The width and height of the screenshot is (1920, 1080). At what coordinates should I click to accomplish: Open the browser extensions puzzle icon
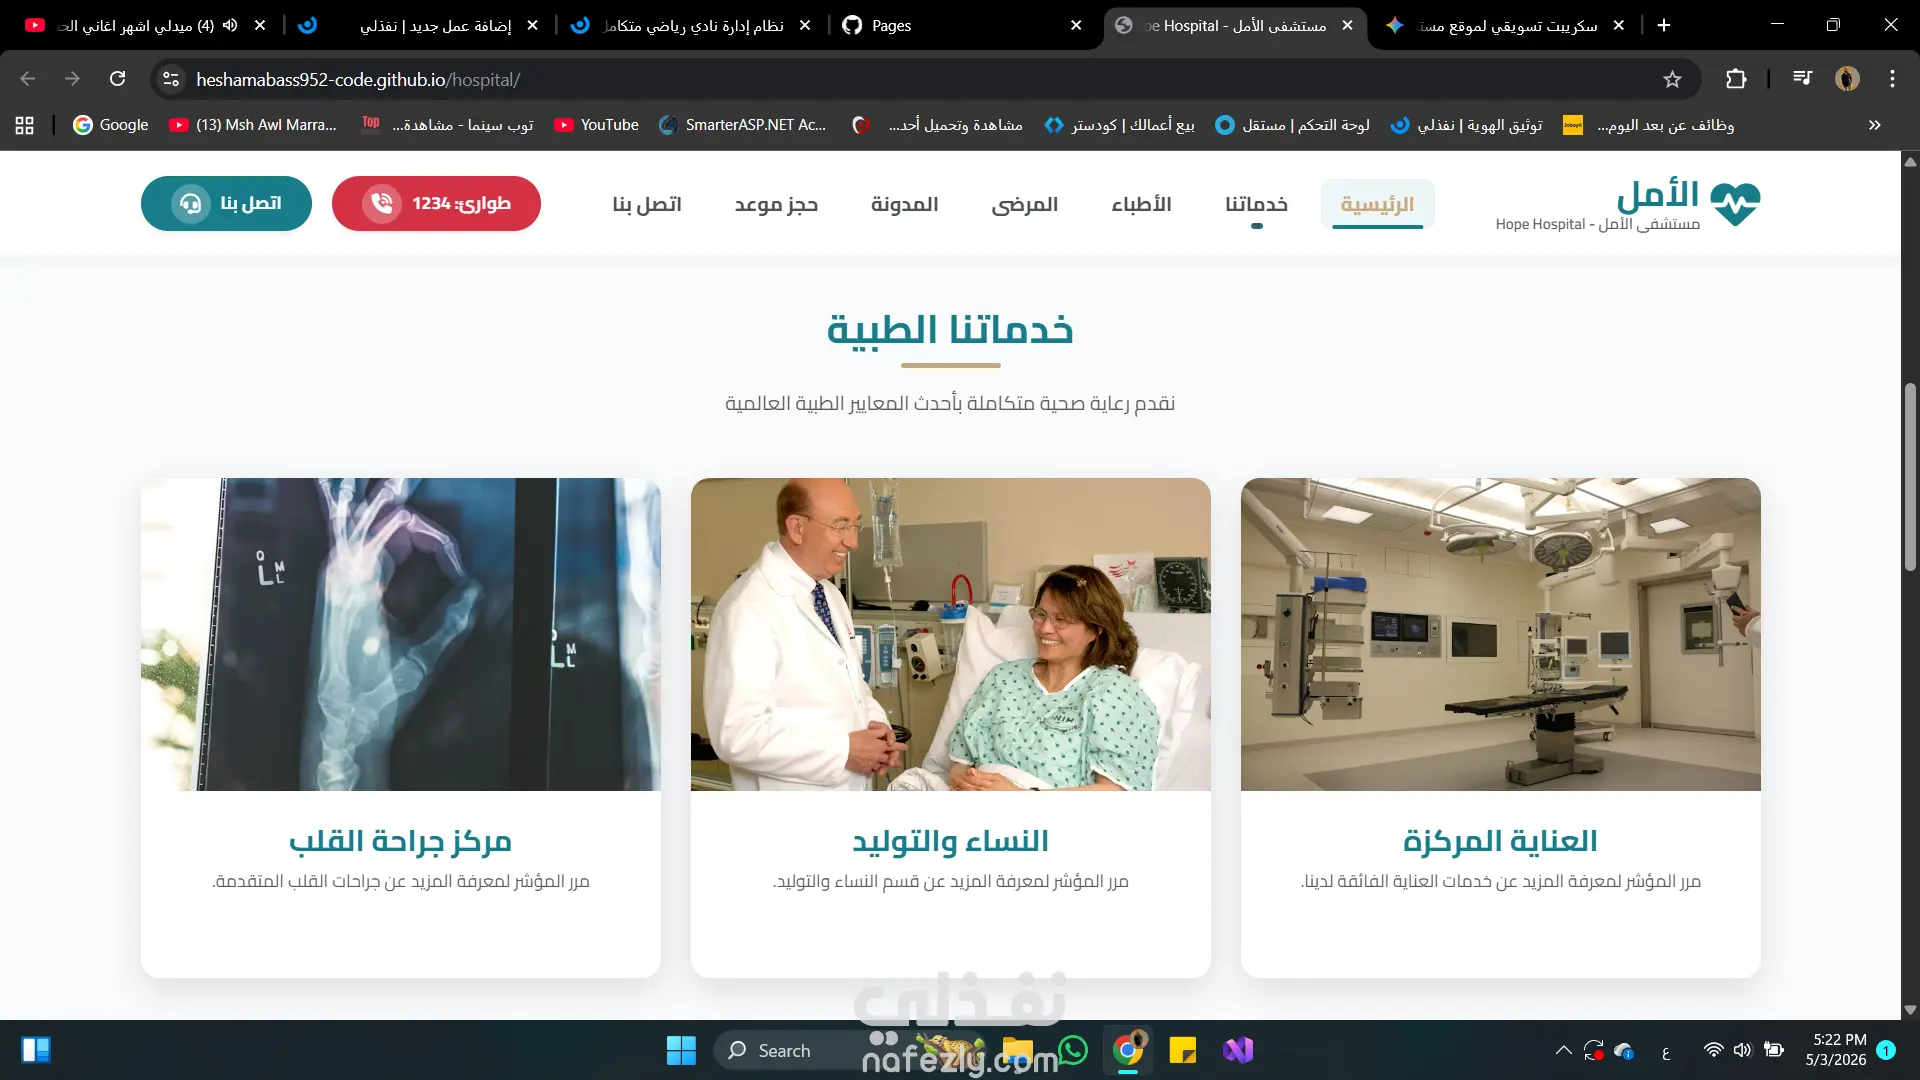1736,79
